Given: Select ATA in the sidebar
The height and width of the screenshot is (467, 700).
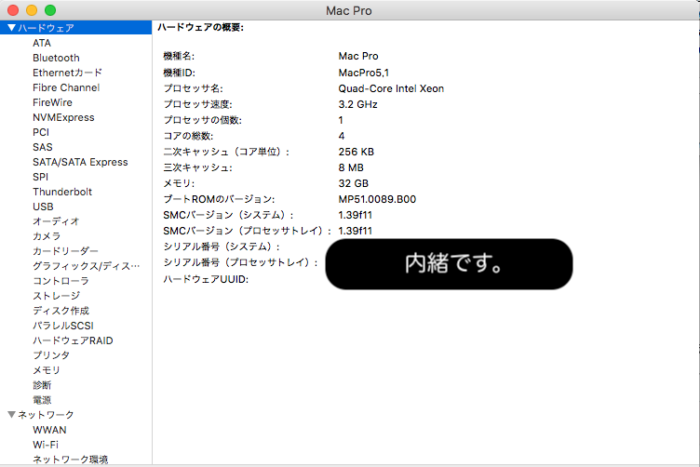Looking at the screenshot, I should [x=41, y=43].
